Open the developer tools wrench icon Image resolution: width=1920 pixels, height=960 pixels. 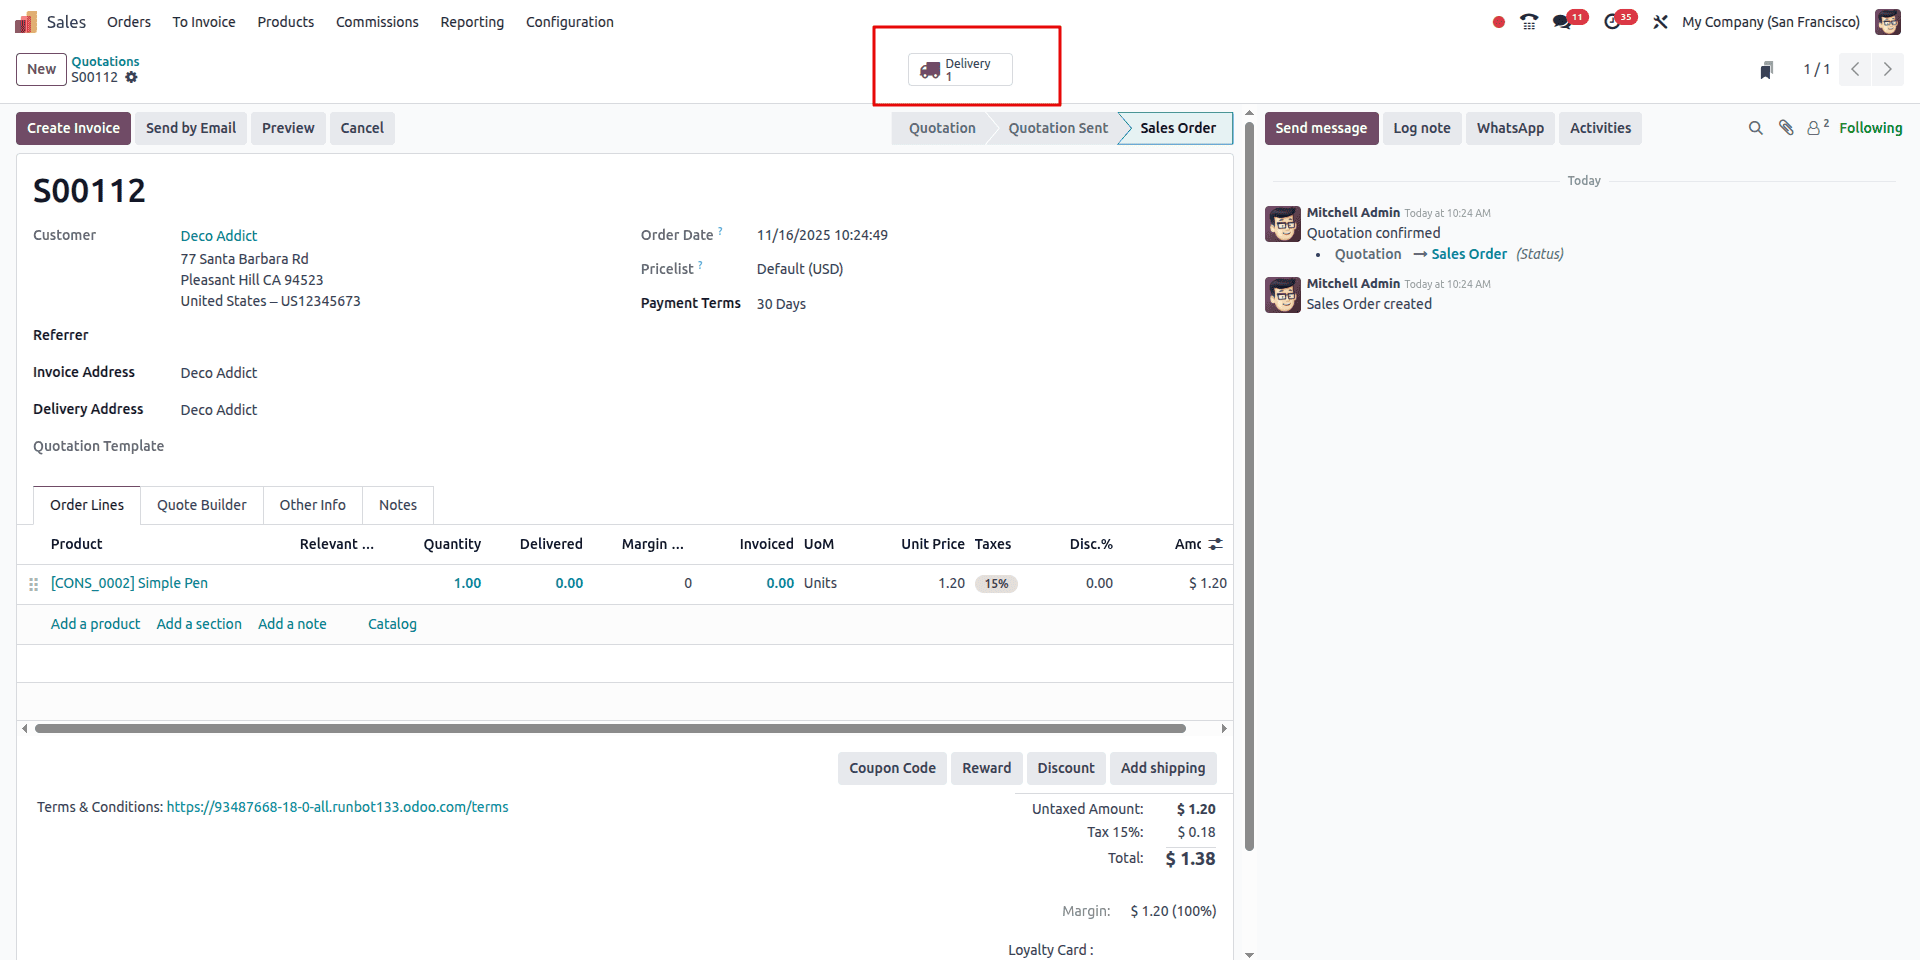tap(1660, 20)
